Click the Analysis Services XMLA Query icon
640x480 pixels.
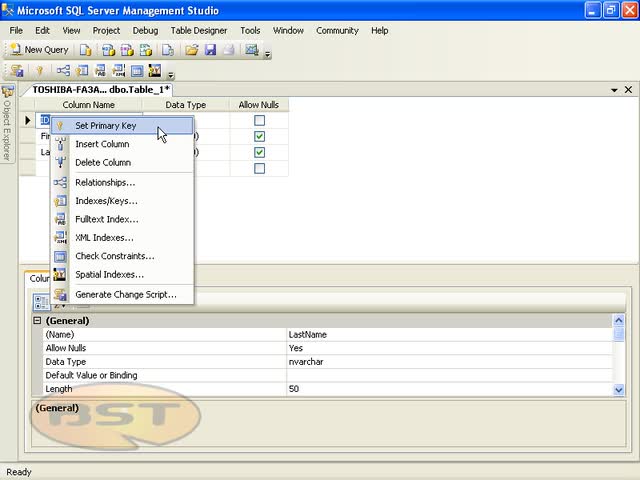(146, 50)
